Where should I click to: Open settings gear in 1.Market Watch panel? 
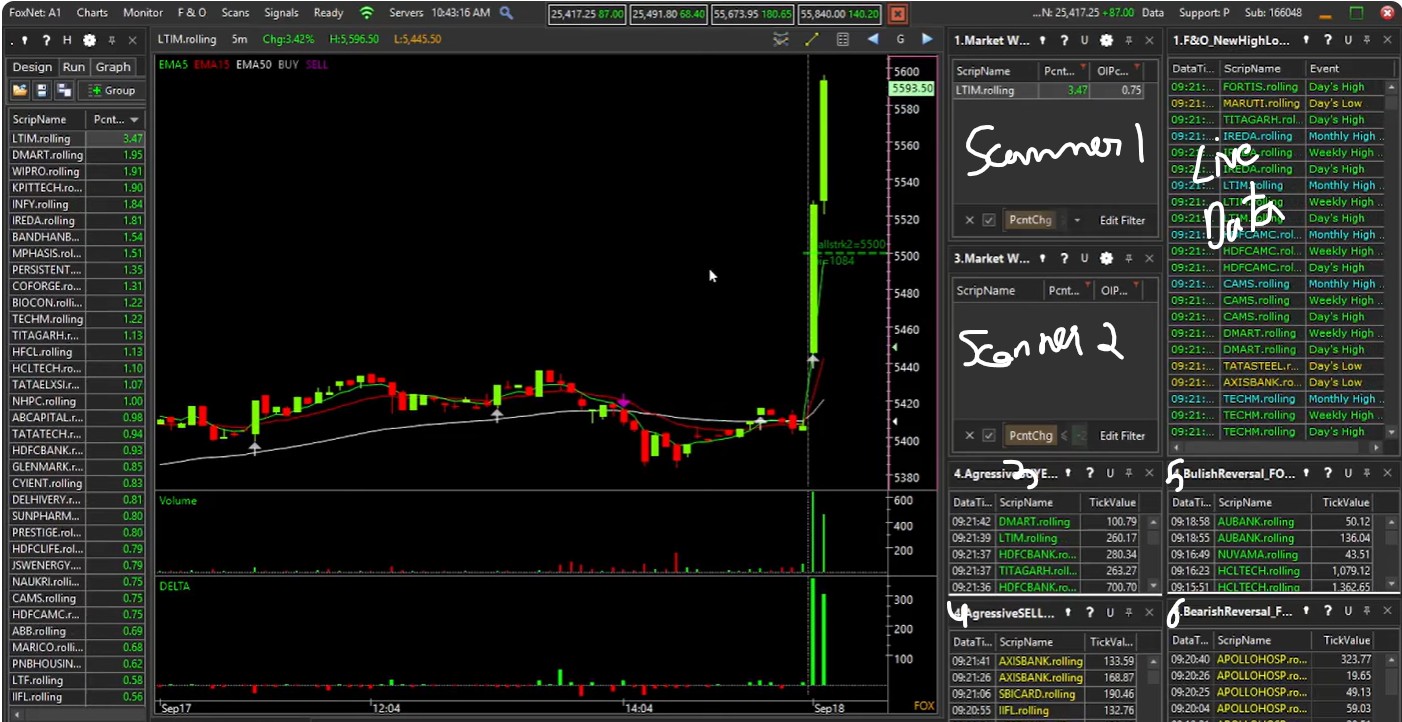1106,40
